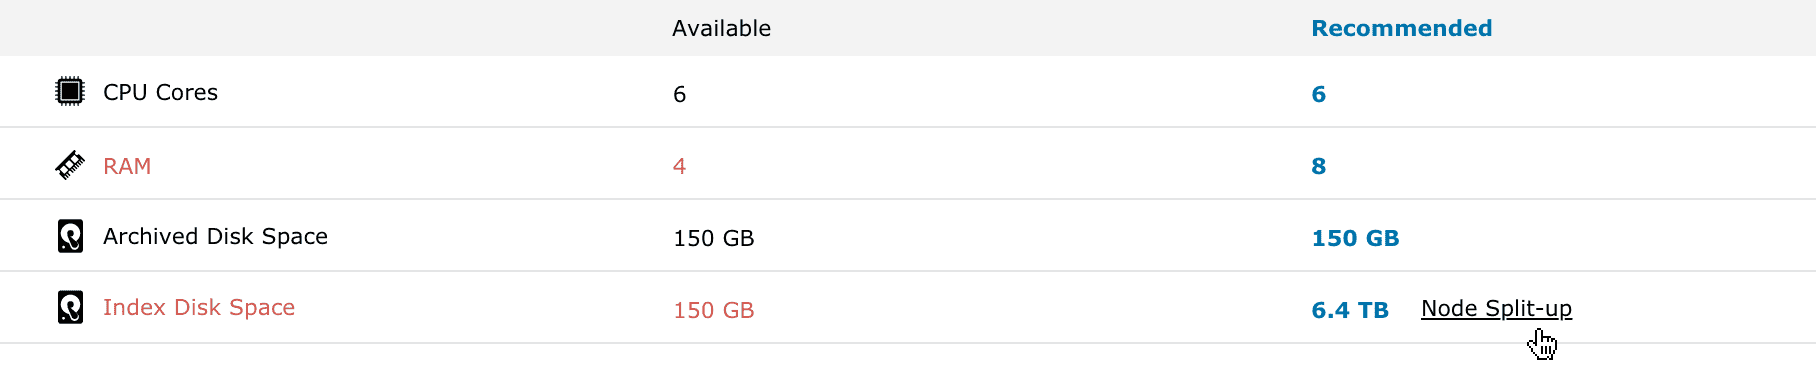Image resolution: width=1816 pixels, height=371 pixels.
Task: Click the recommended RAM value 8
Action: coord(1318,166)
